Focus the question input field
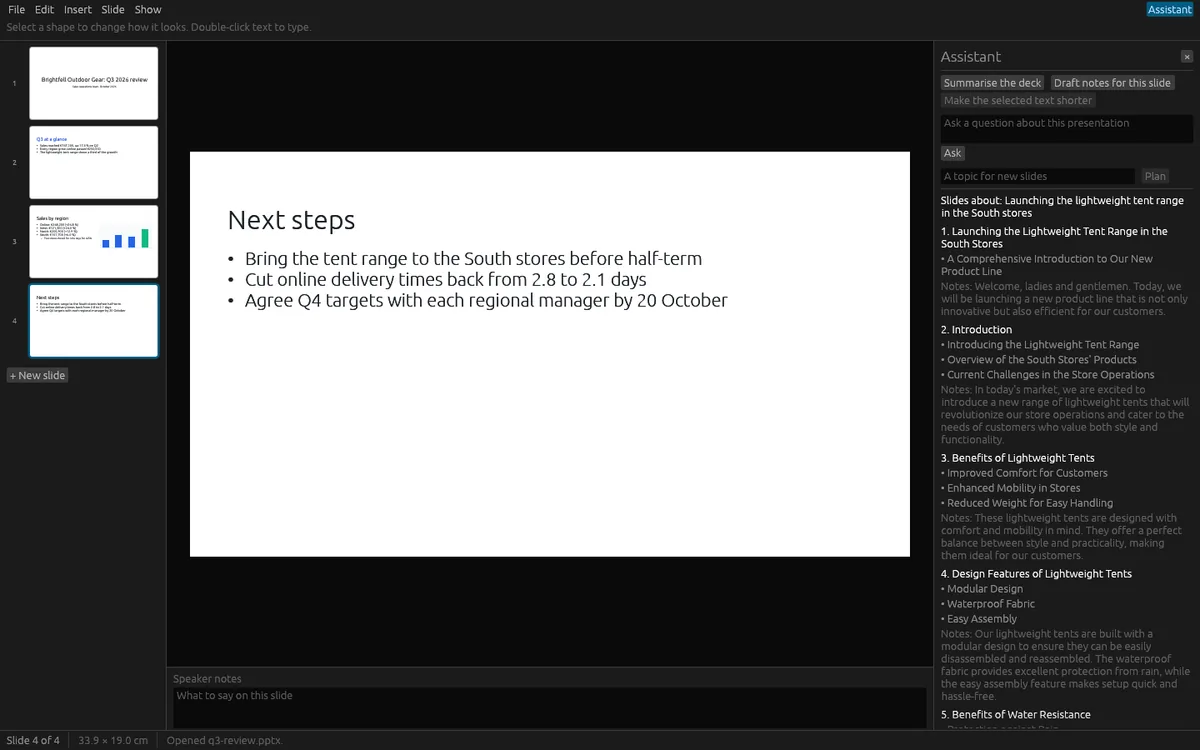The image size is (1200, 750). pyautogui.click(x=1066, y=128)
